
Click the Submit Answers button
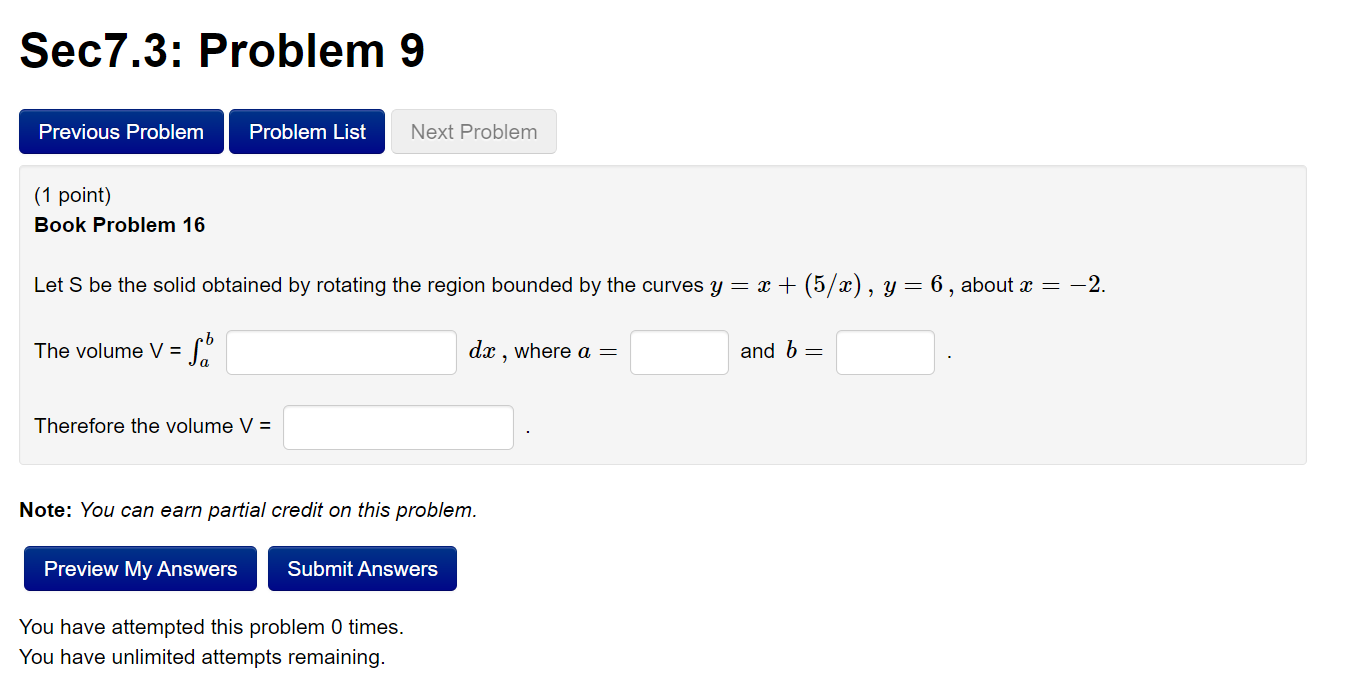click(362, 568)
